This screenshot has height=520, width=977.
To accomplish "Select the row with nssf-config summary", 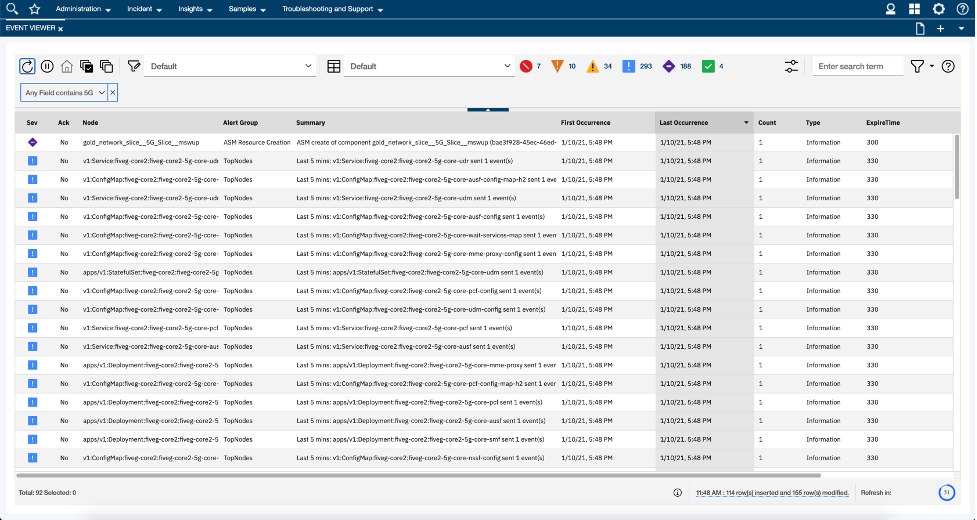I will (484, 458).
